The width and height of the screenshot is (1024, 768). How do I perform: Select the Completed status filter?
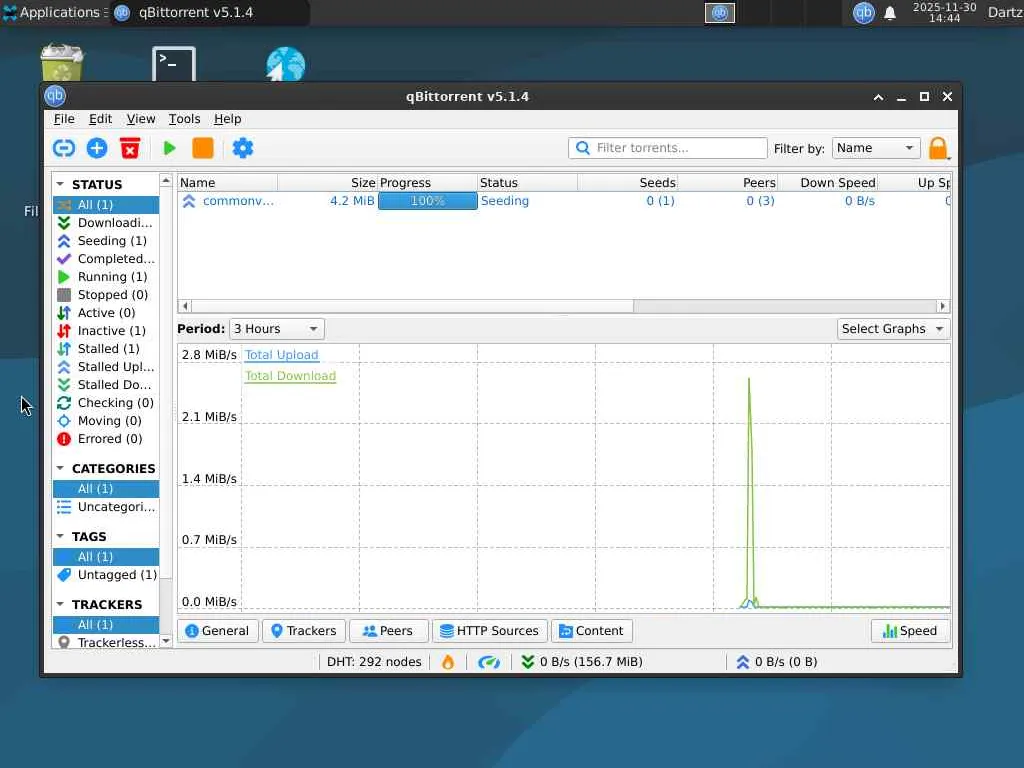click(106, 259)
